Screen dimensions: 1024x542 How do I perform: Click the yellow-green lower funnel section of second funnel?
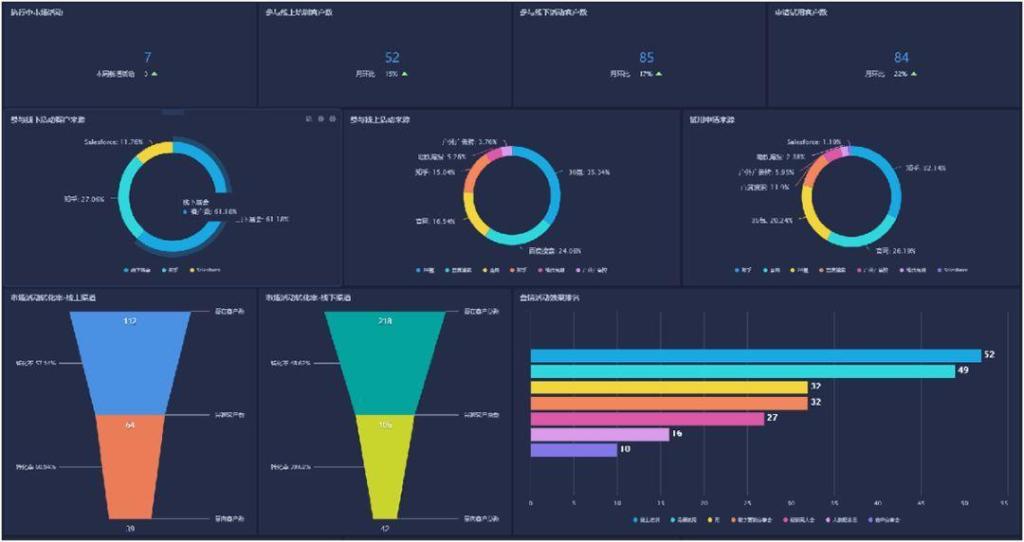385,467
